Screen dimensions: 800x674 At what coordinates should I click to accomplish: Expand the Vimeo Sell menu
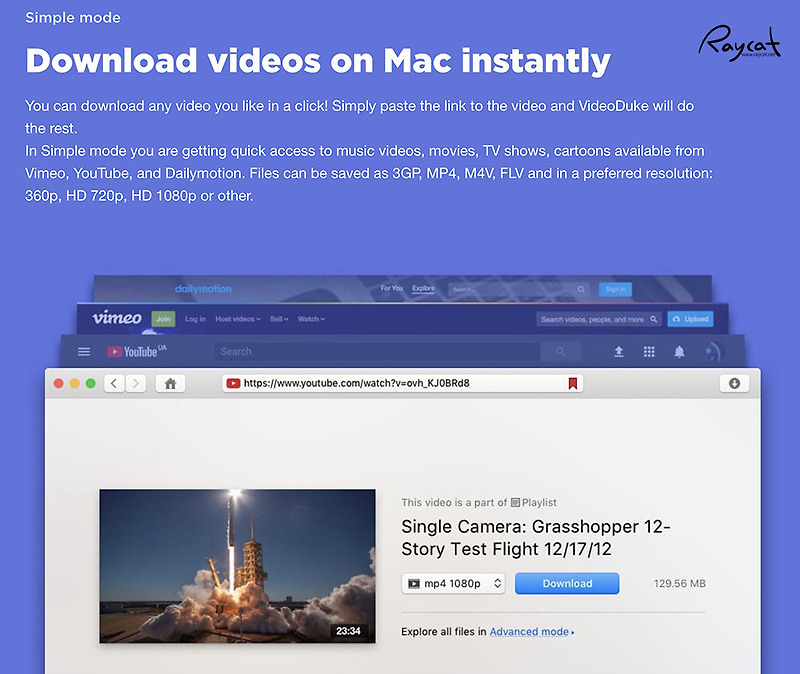click(279, 319)
